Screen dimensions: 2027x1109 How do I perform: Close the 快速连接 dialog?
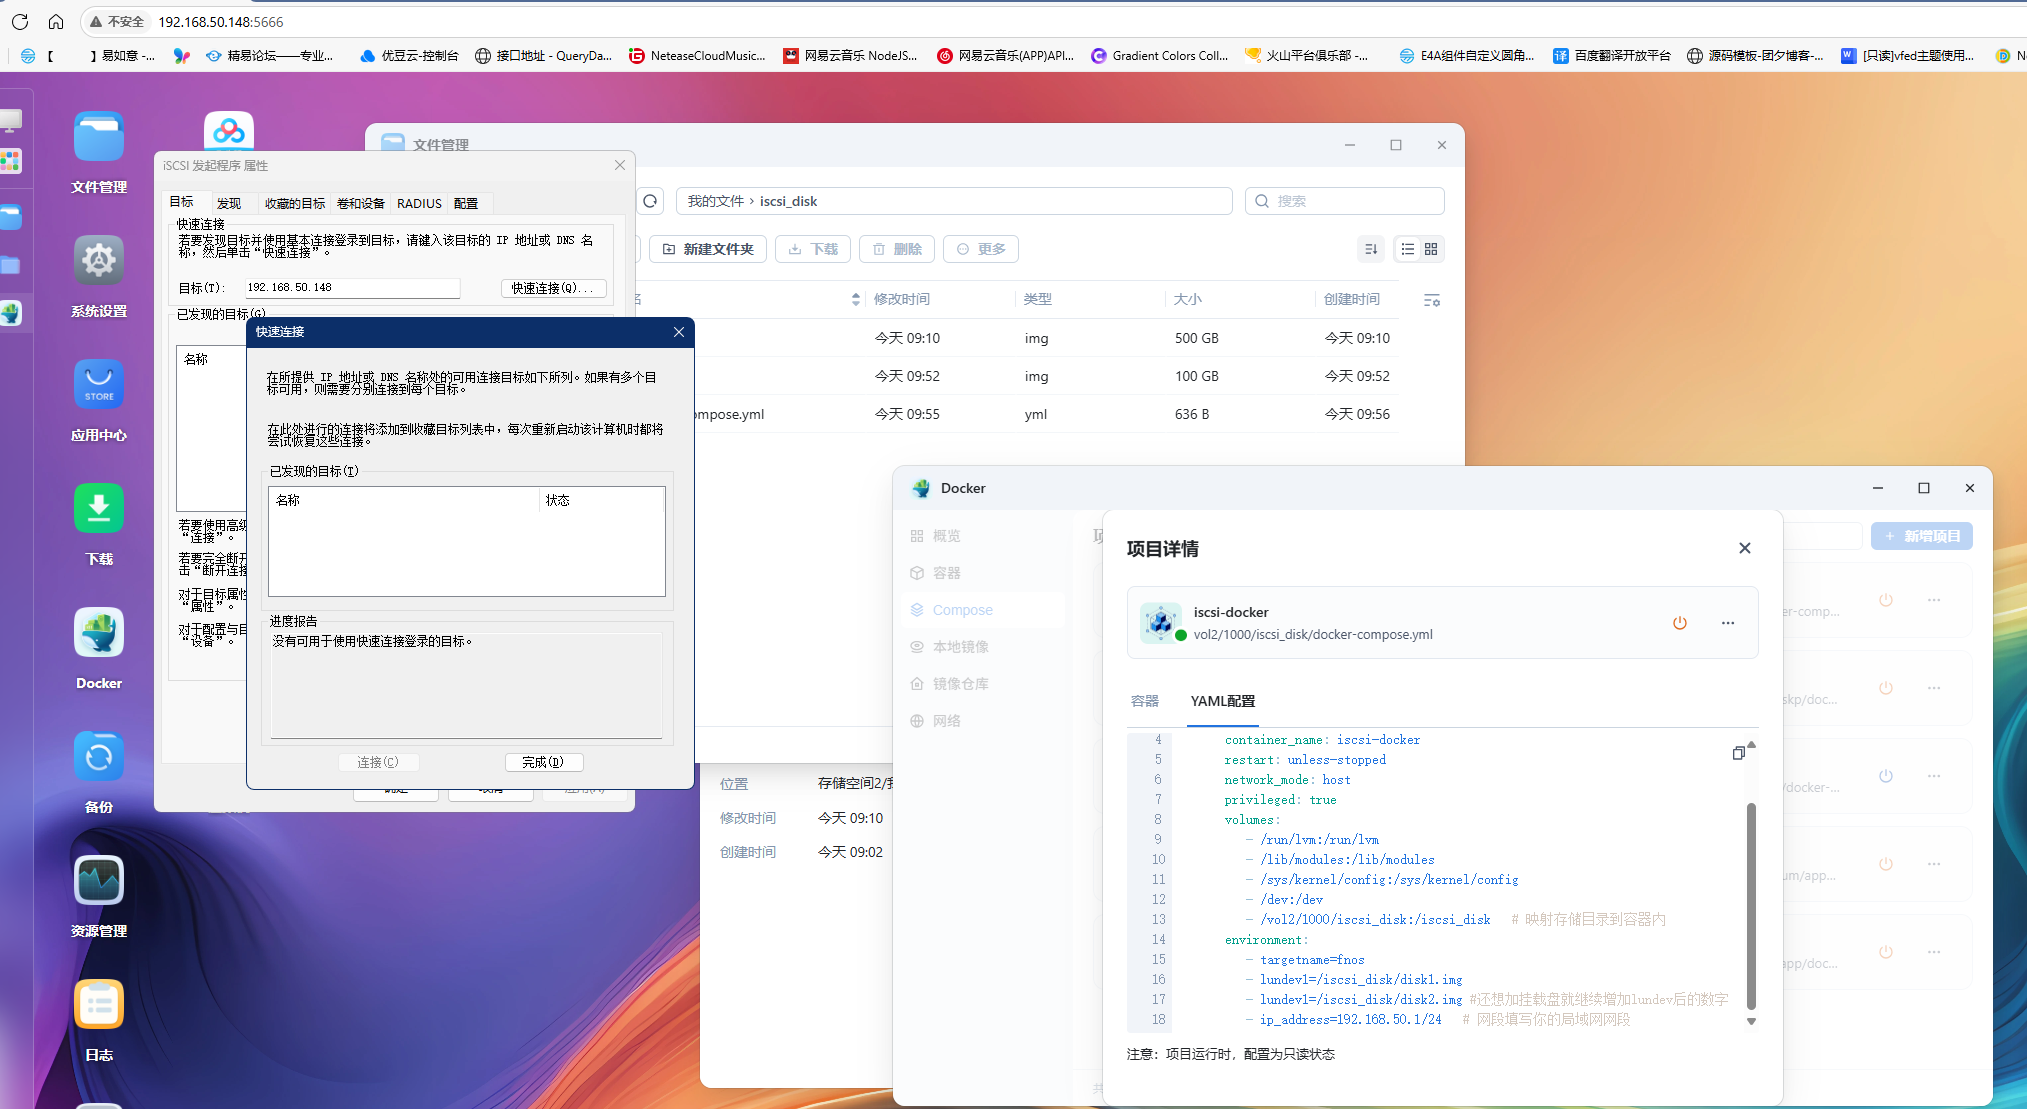(x=679, y=332)
